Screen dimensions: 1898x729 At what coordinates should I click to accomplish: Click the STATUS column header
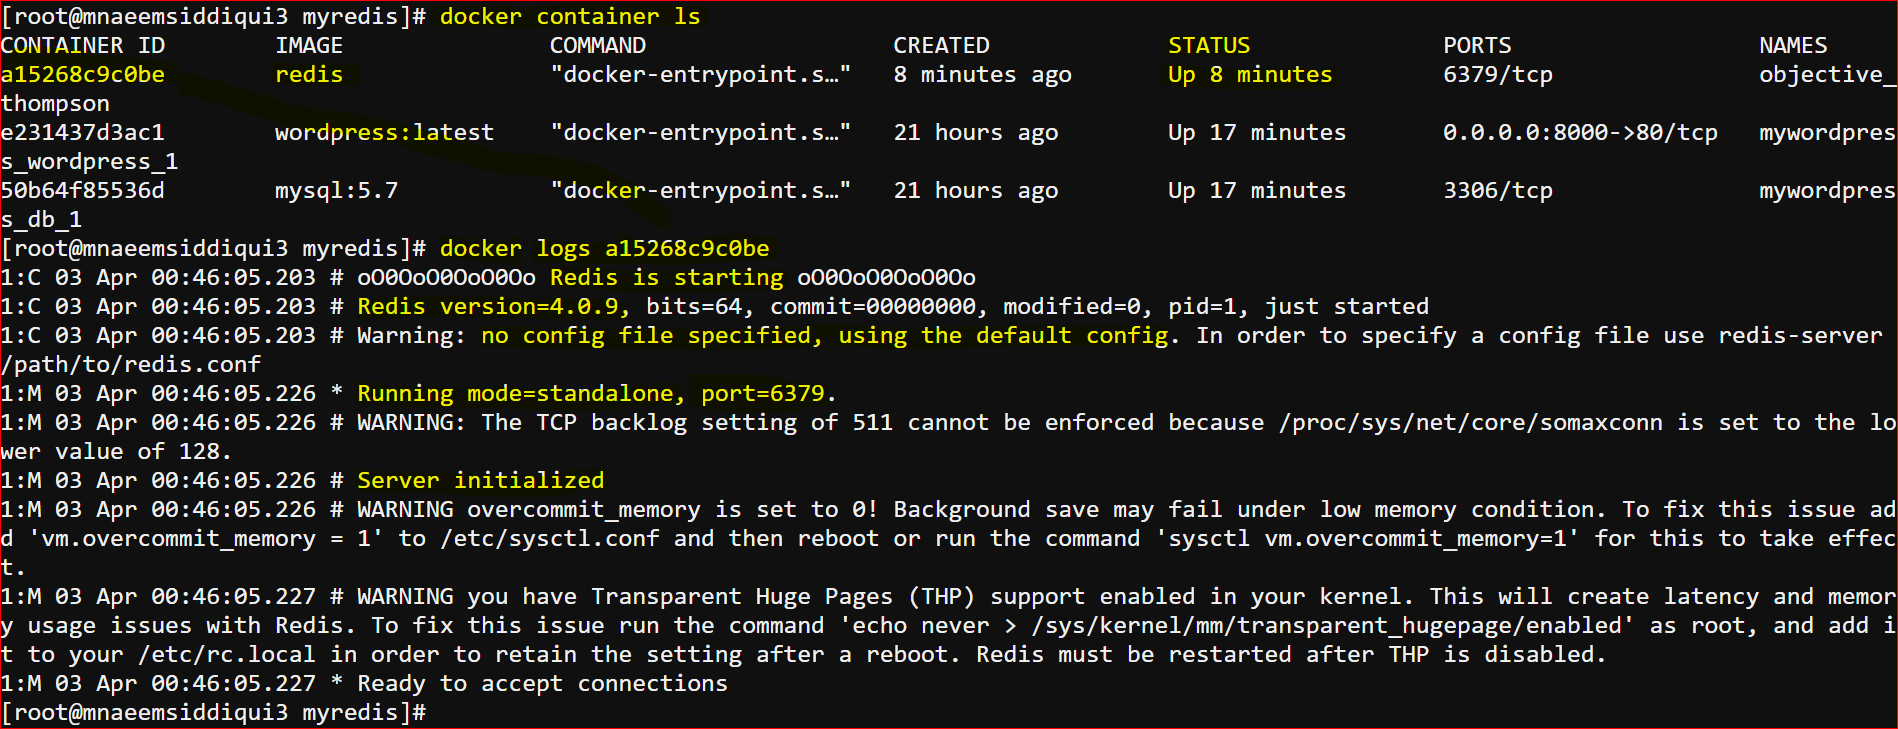pyautogui.click(x=1209, y=45)
